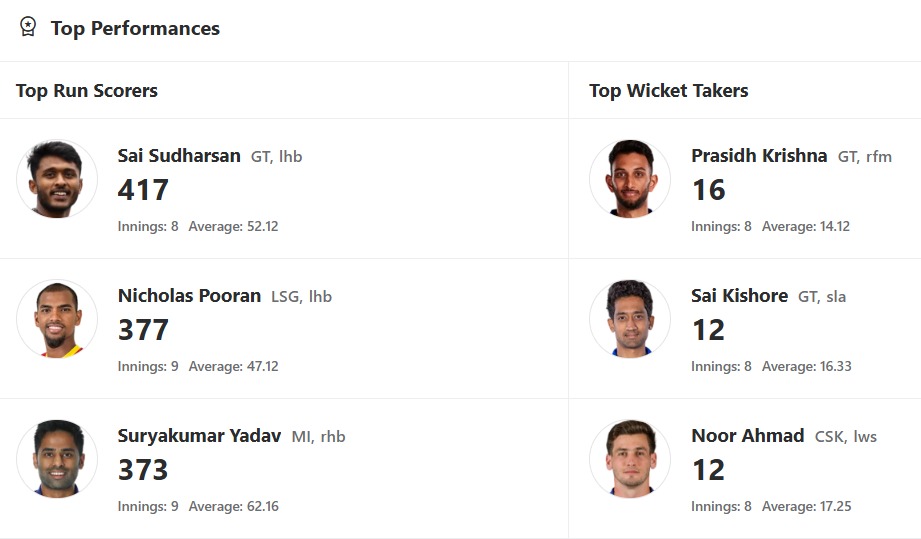Open the Prasidh Krishna name link
Viewport: 921px width, 539px height.
tap(759, 156)
